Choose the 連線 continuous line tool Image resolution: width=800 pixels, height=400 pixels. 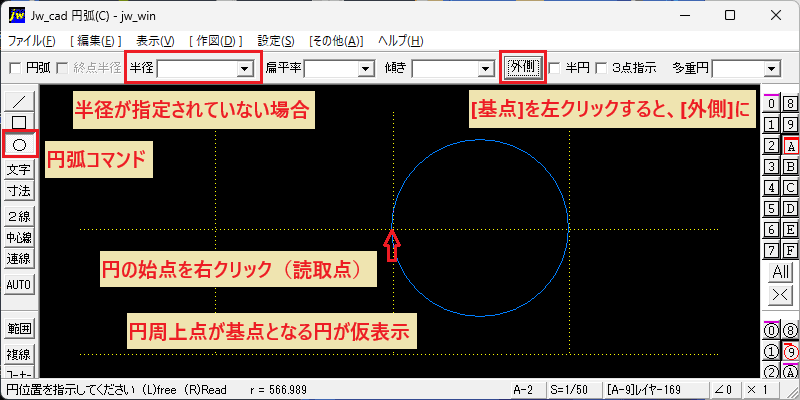(x=19, y=259)
